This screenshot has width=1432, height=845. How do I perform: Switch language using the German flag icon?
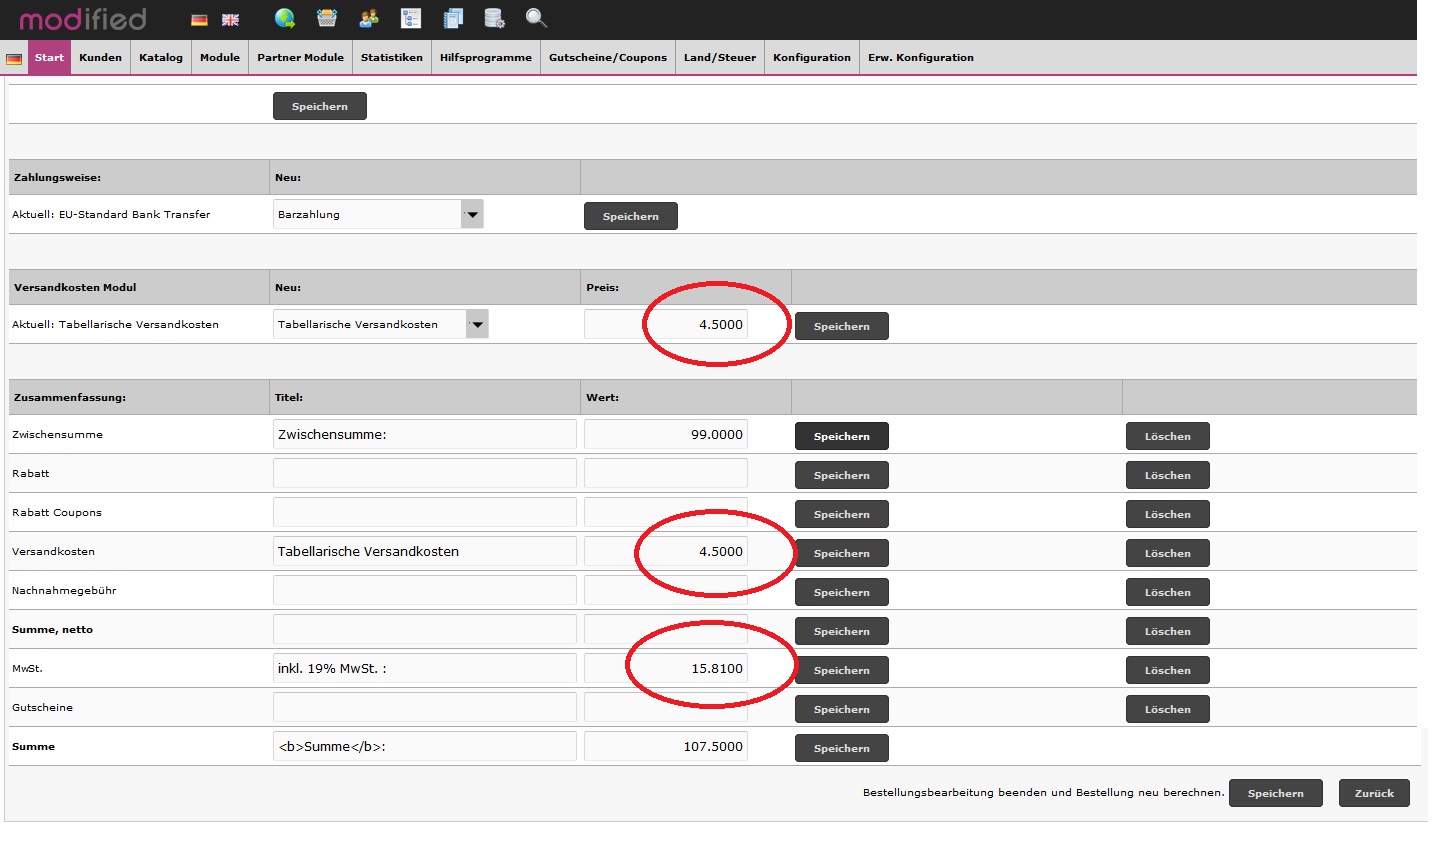(x=200, y=20)
